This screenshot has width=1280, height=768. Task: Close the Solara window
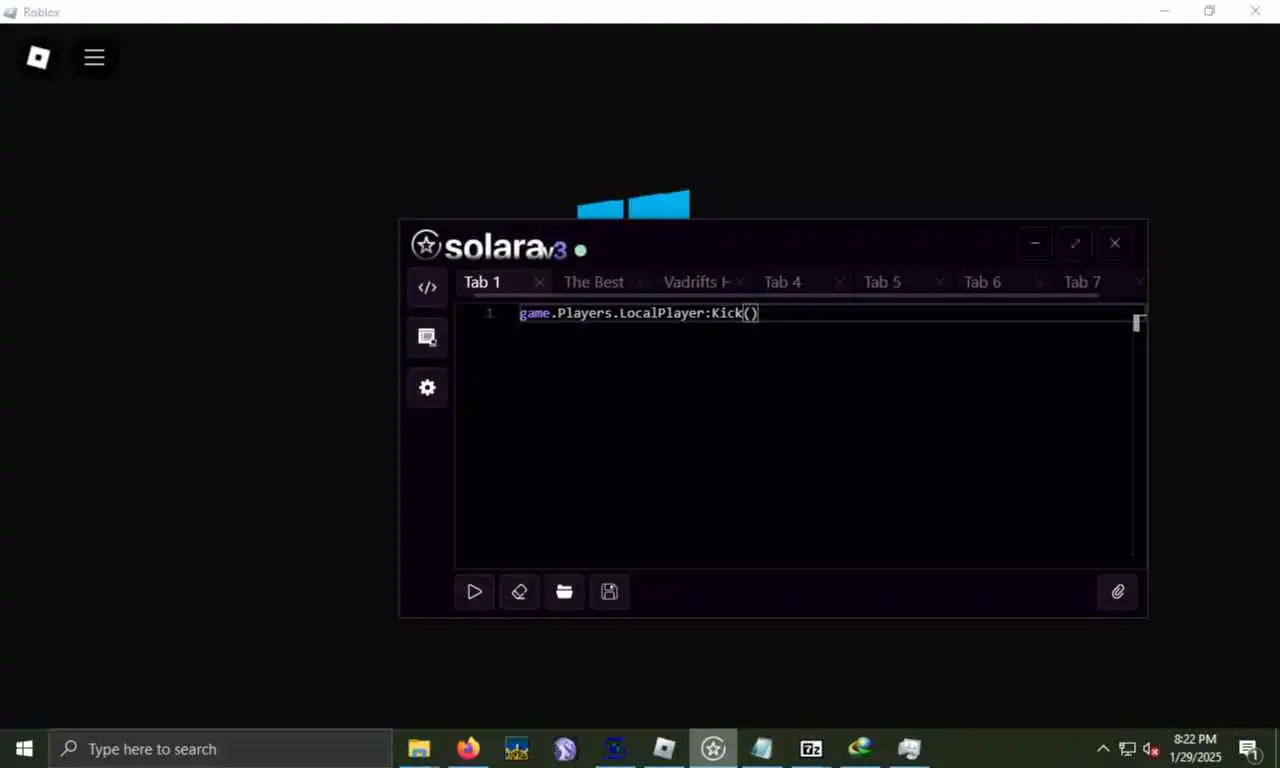[1115, 243]
